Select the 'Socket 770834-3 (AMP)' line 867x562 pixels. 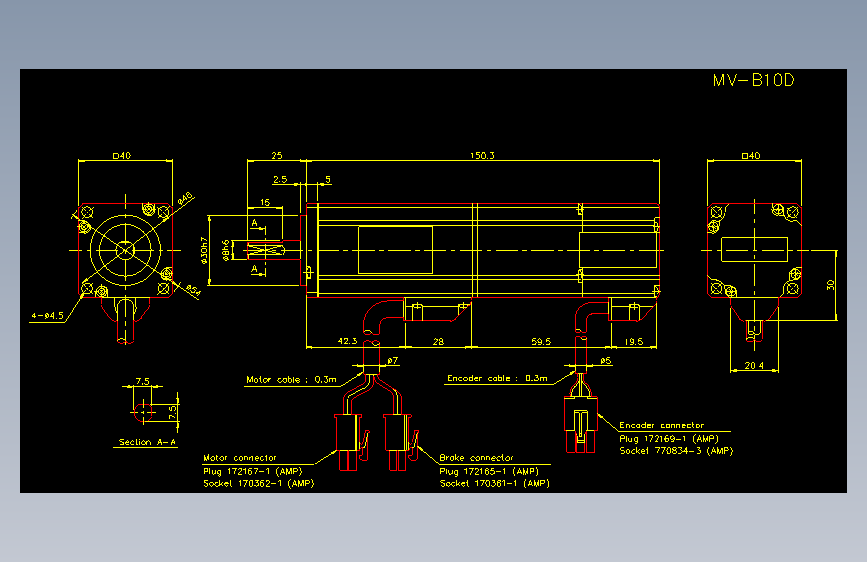coord(676,451)
